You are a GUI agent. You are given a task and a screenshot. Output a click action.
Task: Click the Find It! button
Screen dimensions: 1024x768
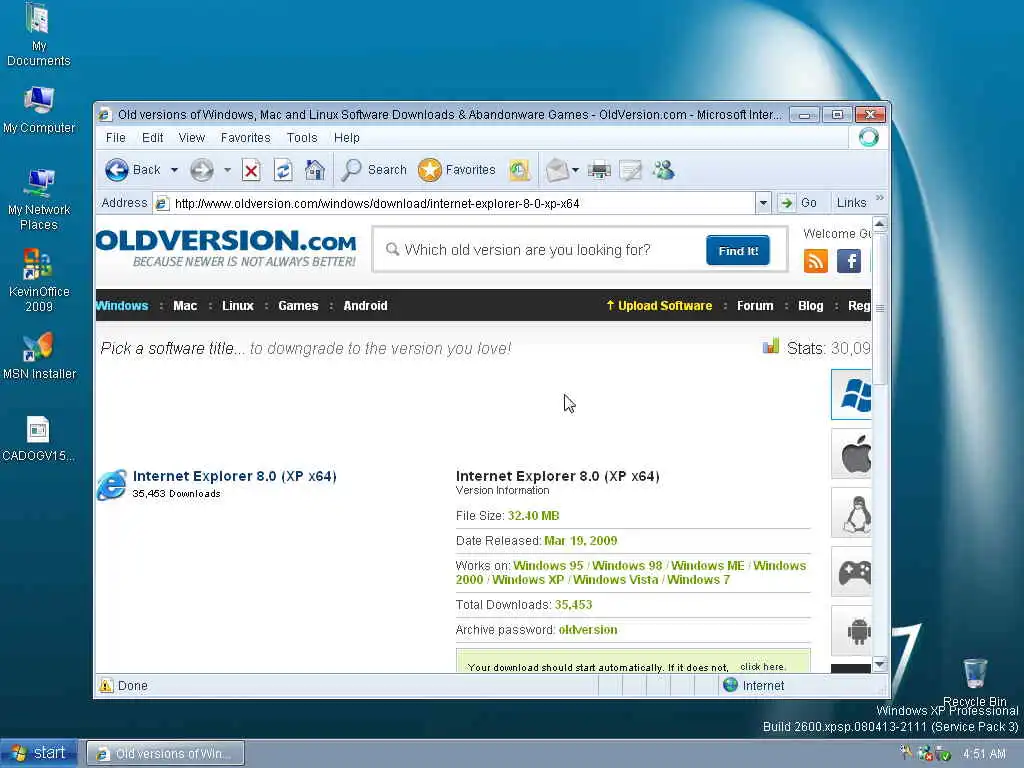pos(738,251)
